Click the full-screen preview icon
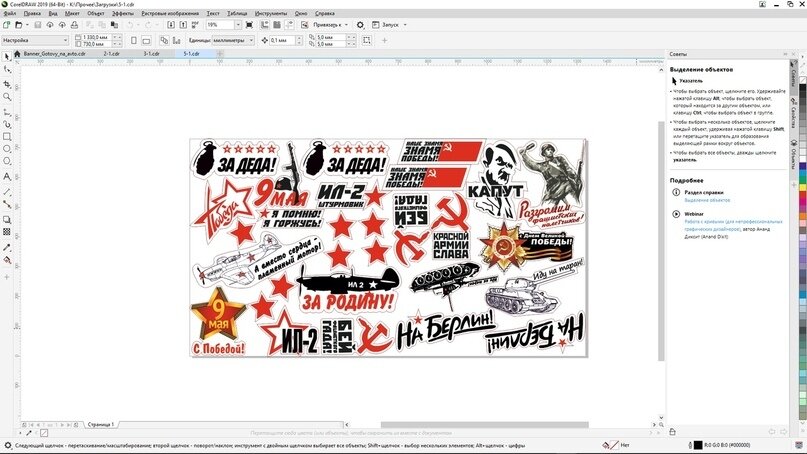The image size is (807, 454). tap(250, 25)
